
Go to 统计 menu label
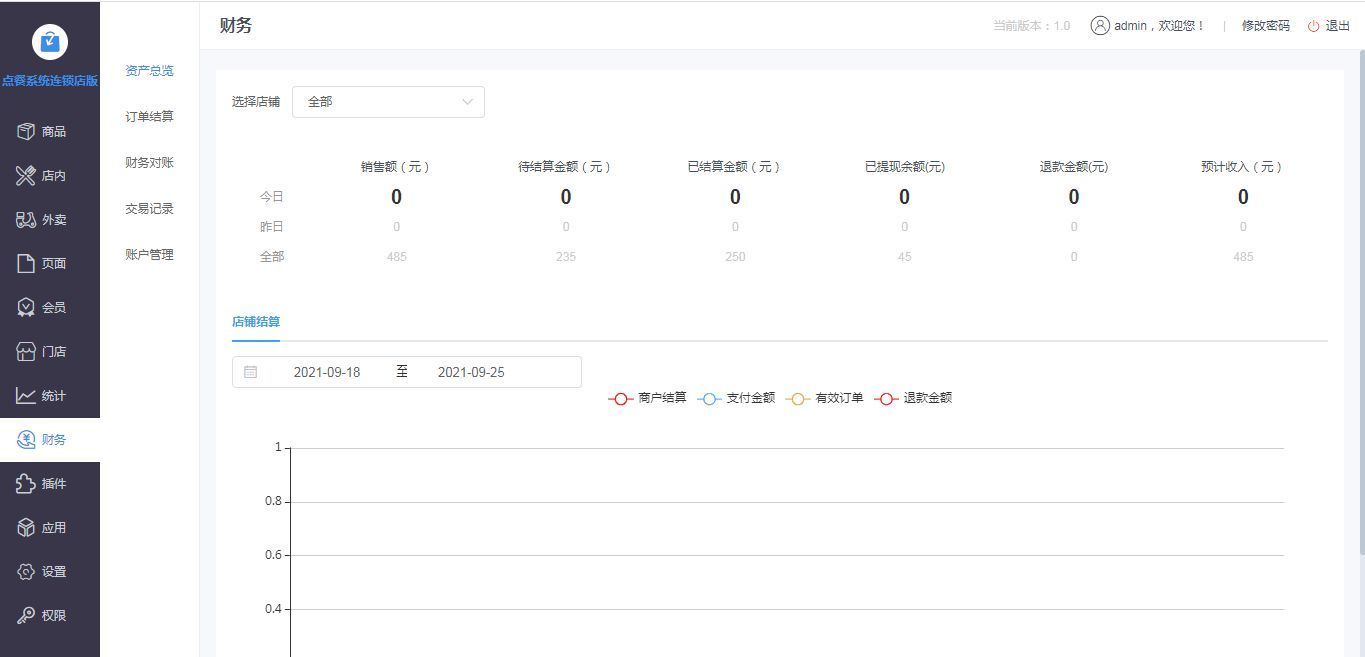[x=54, y=396]
